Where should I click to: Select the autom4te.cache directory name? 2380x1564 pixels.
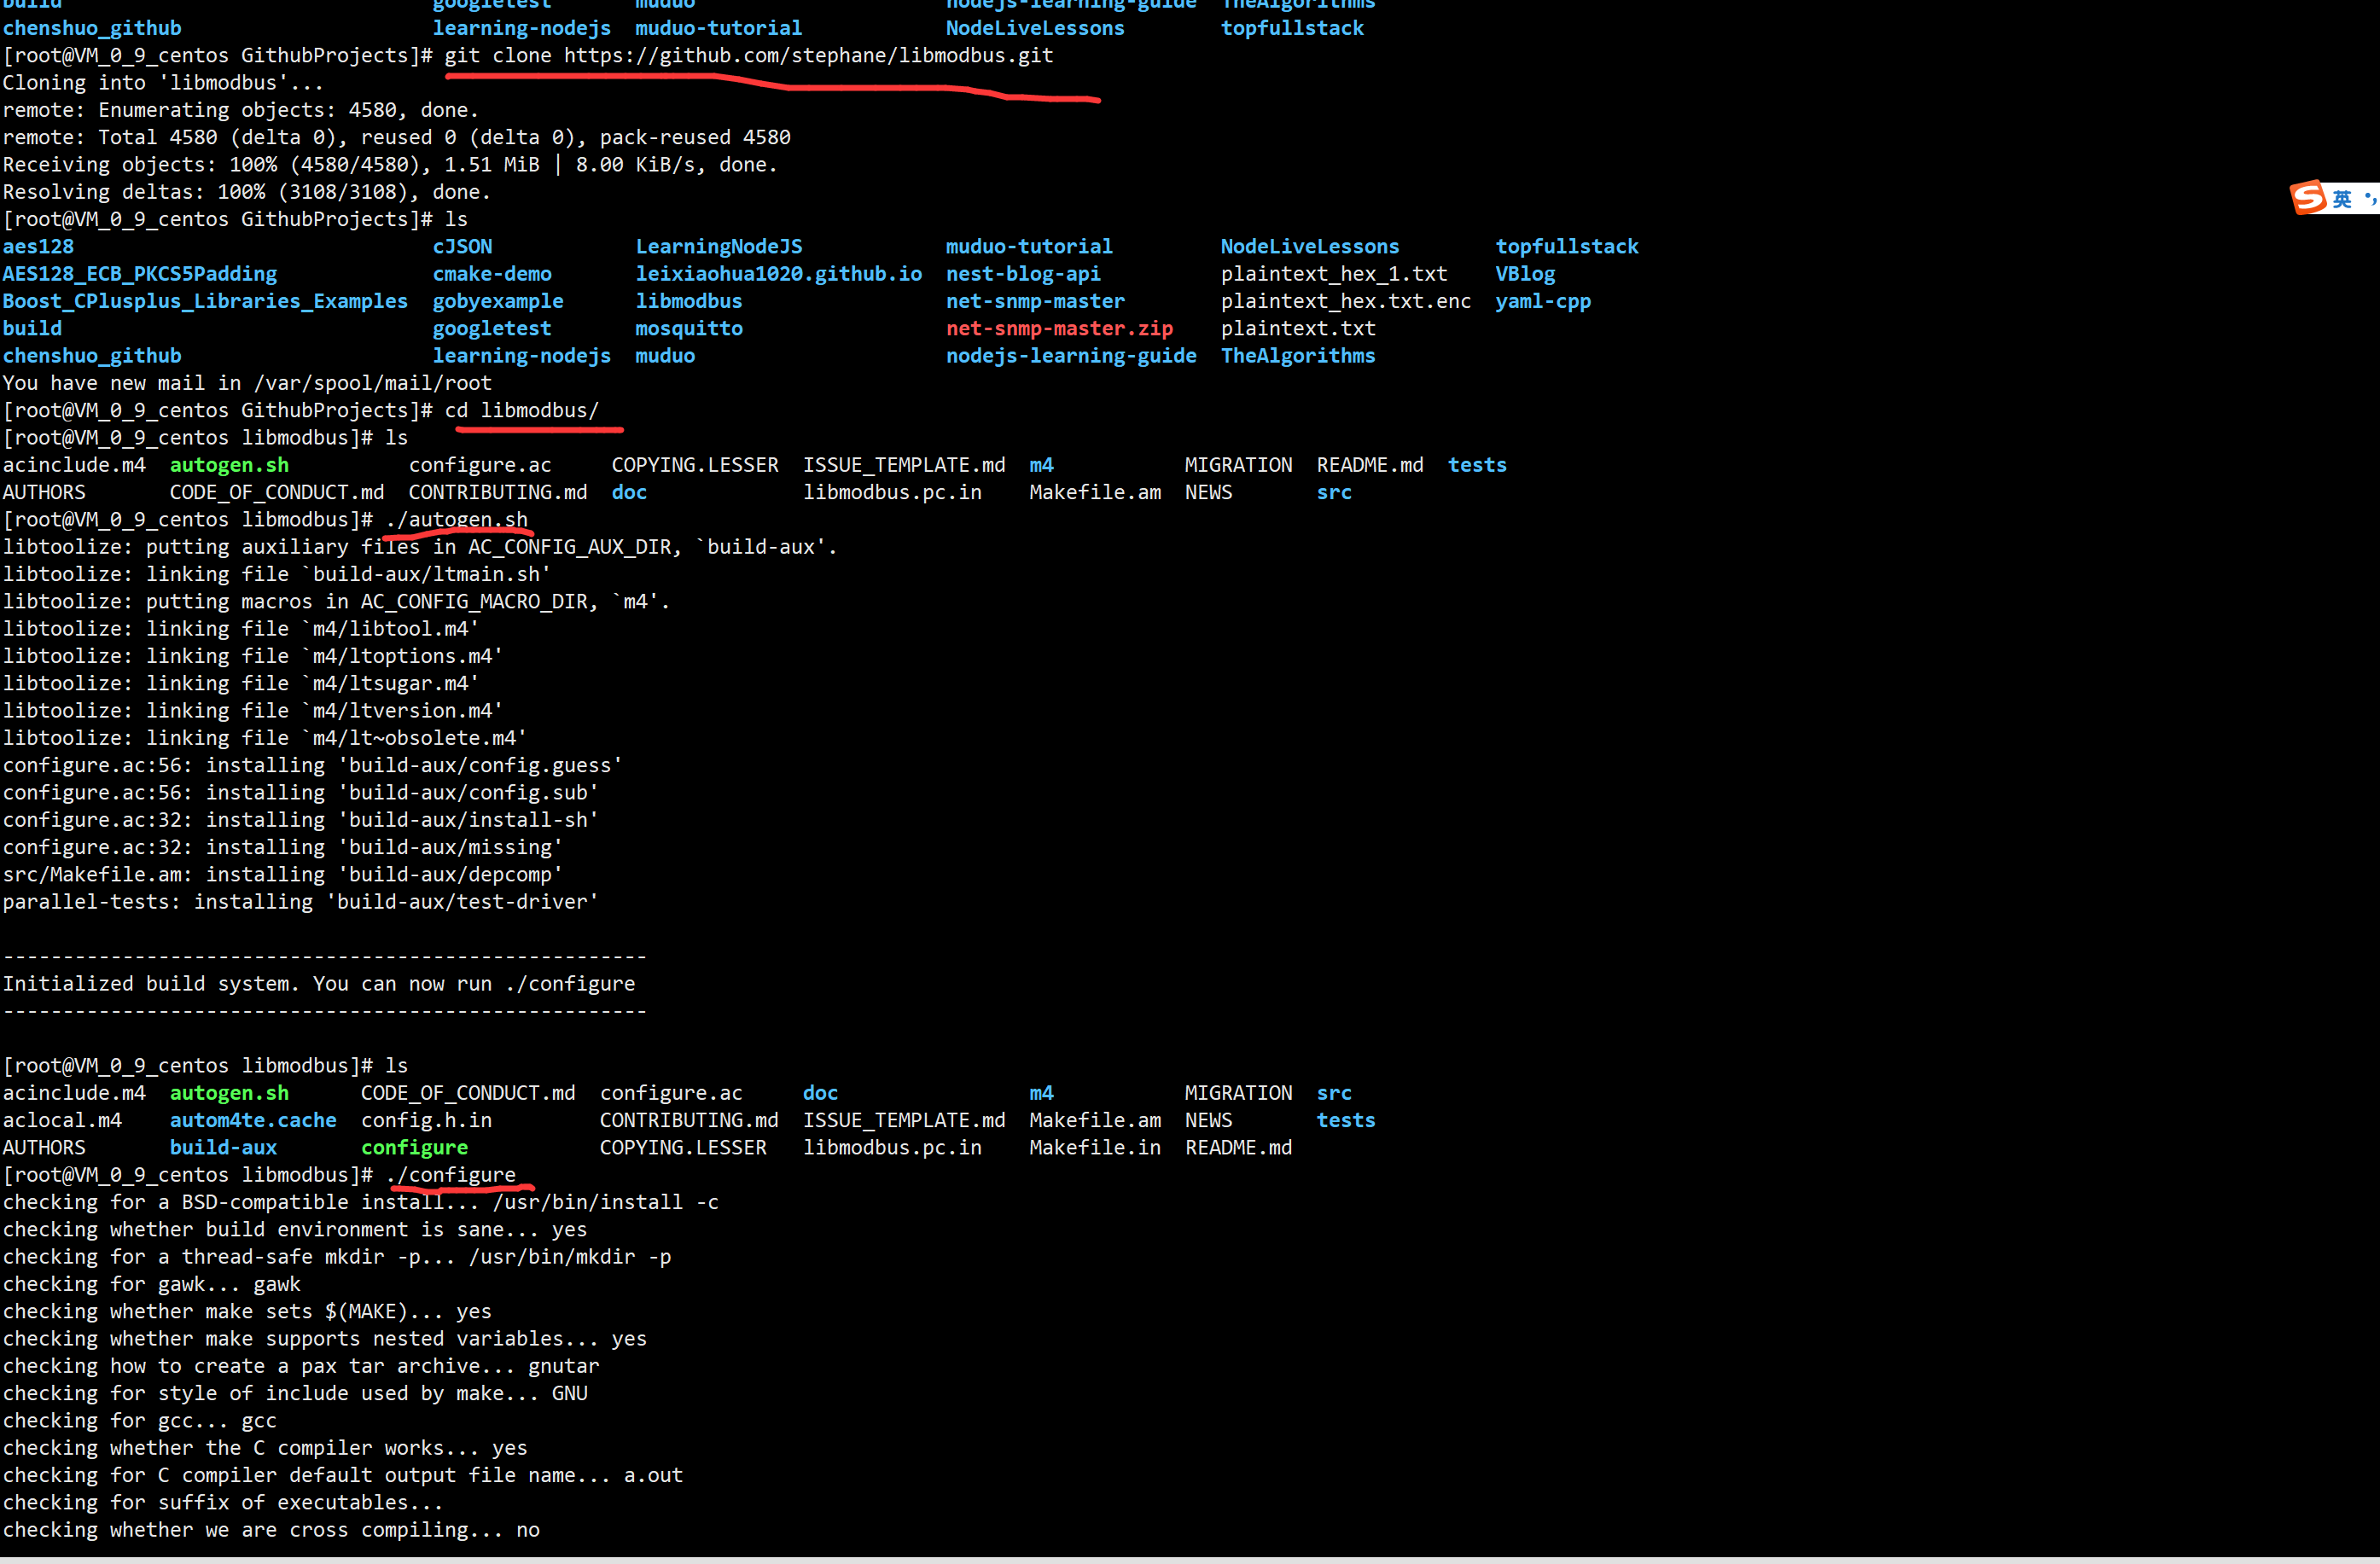click(253, 1121)
